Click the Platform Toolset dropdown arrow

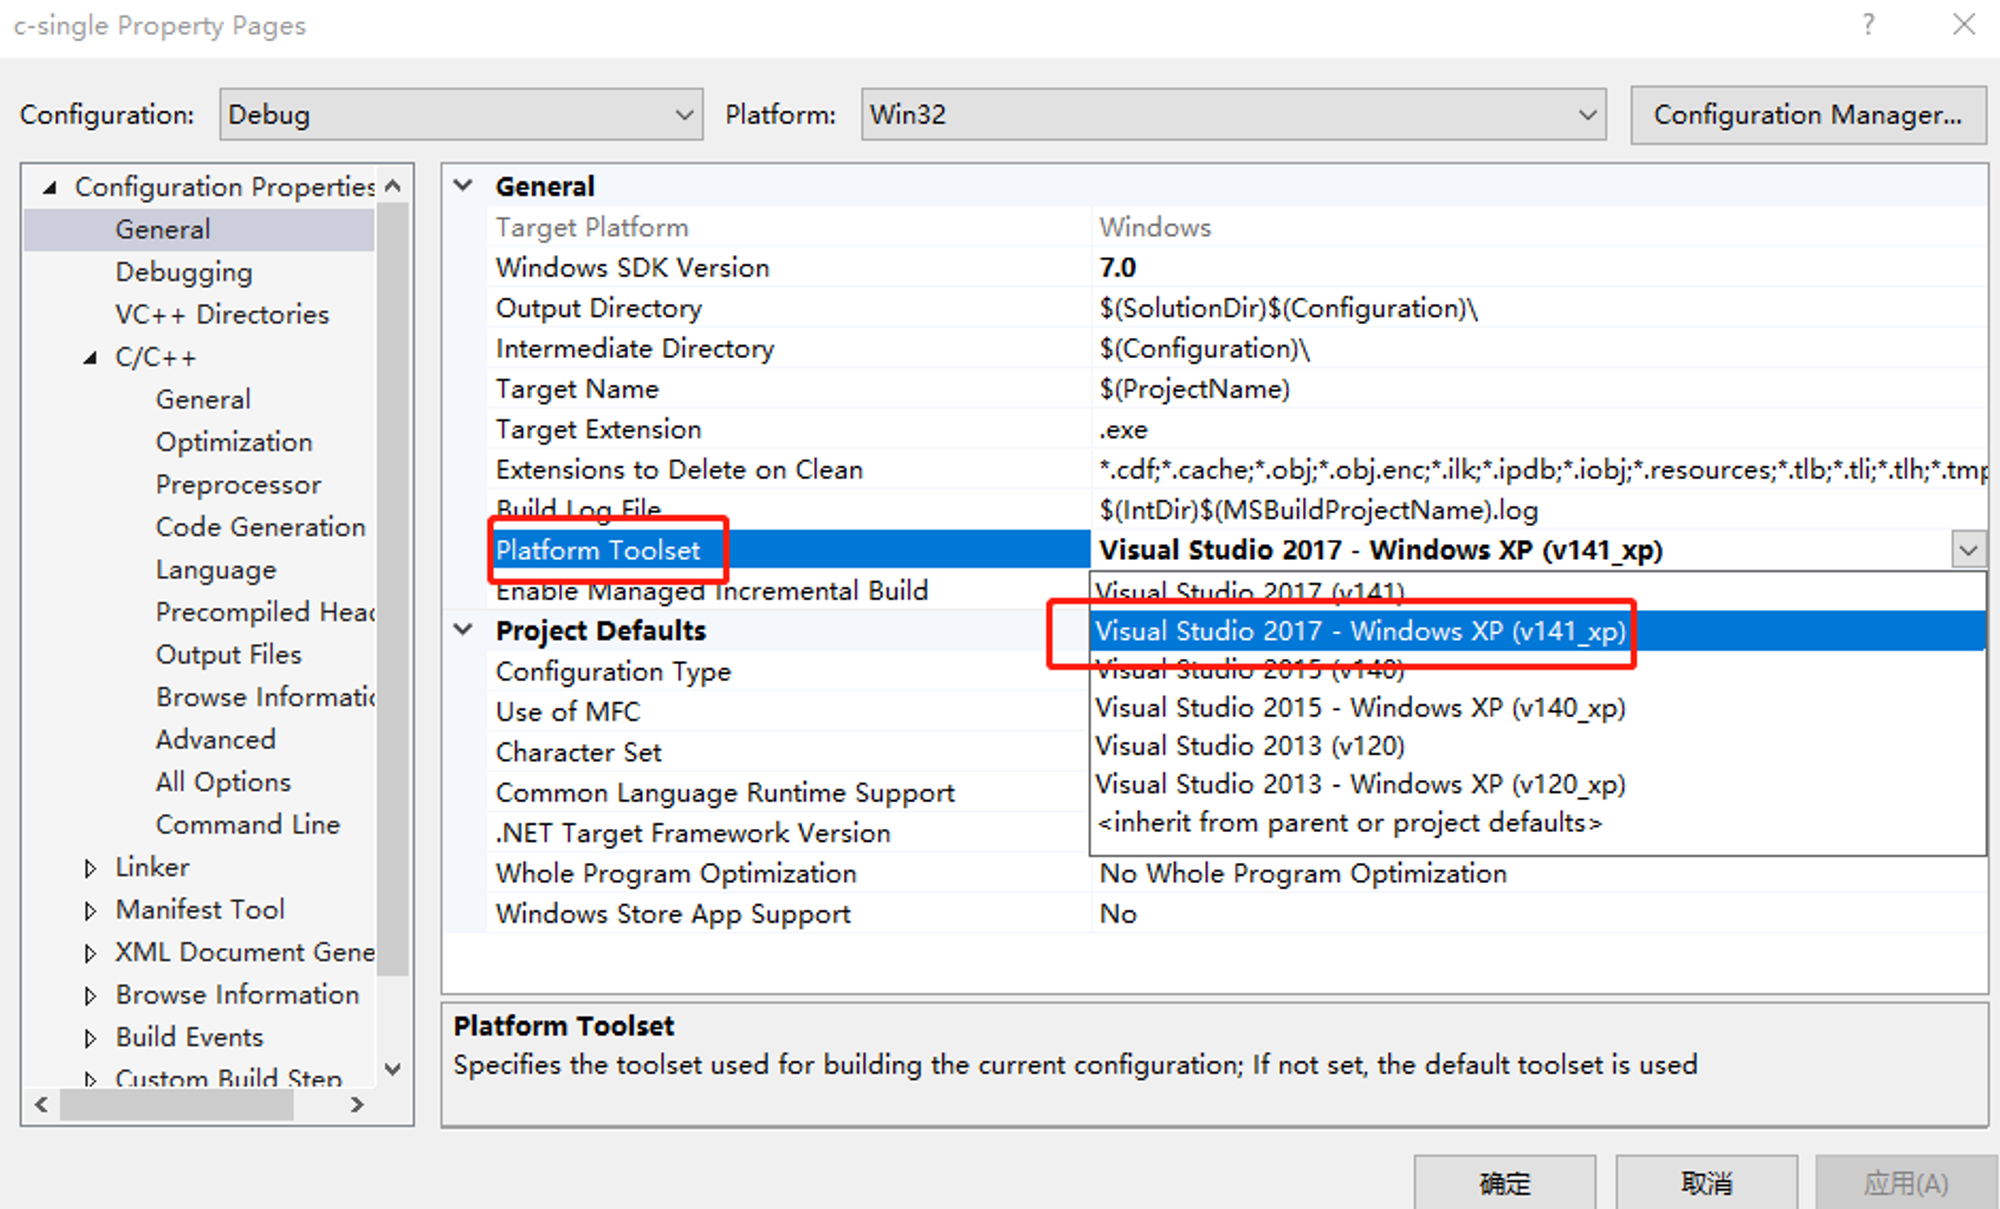(x=1968, y=549)
